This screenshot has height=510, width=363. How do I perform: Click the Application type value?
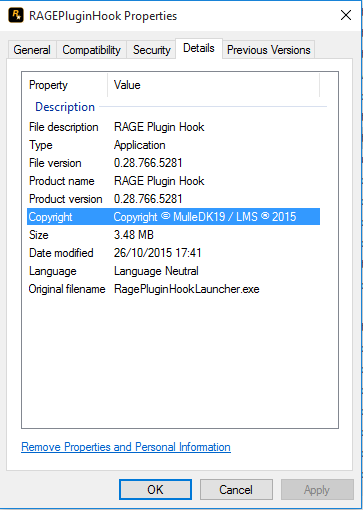140,145
